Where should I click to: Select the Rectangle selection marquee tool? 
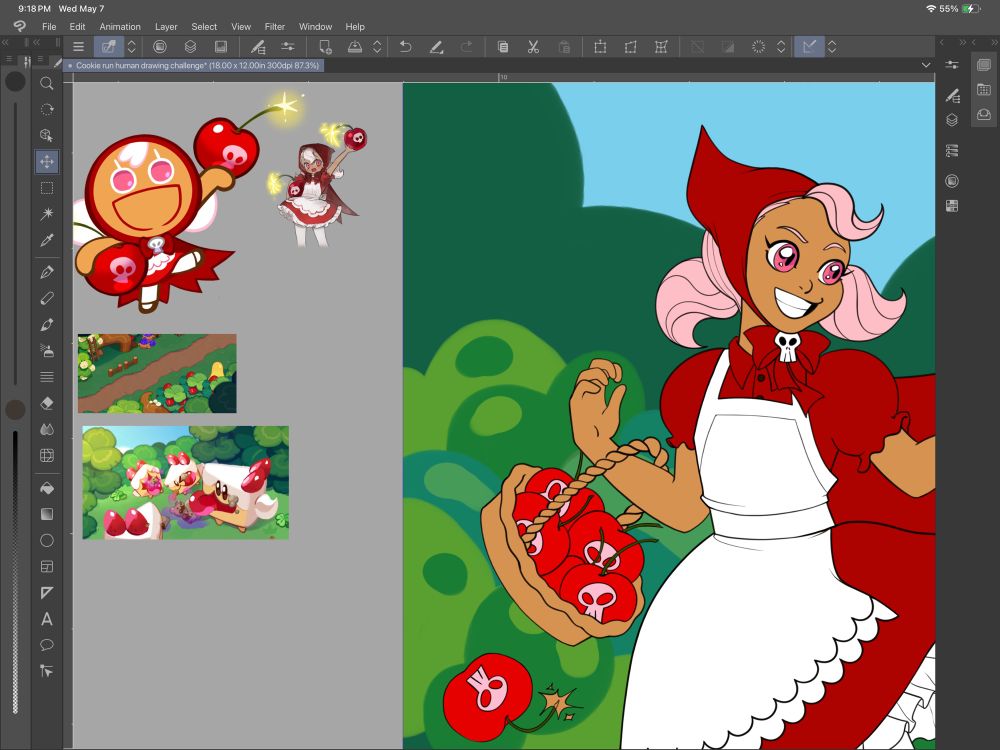point(47,188)
